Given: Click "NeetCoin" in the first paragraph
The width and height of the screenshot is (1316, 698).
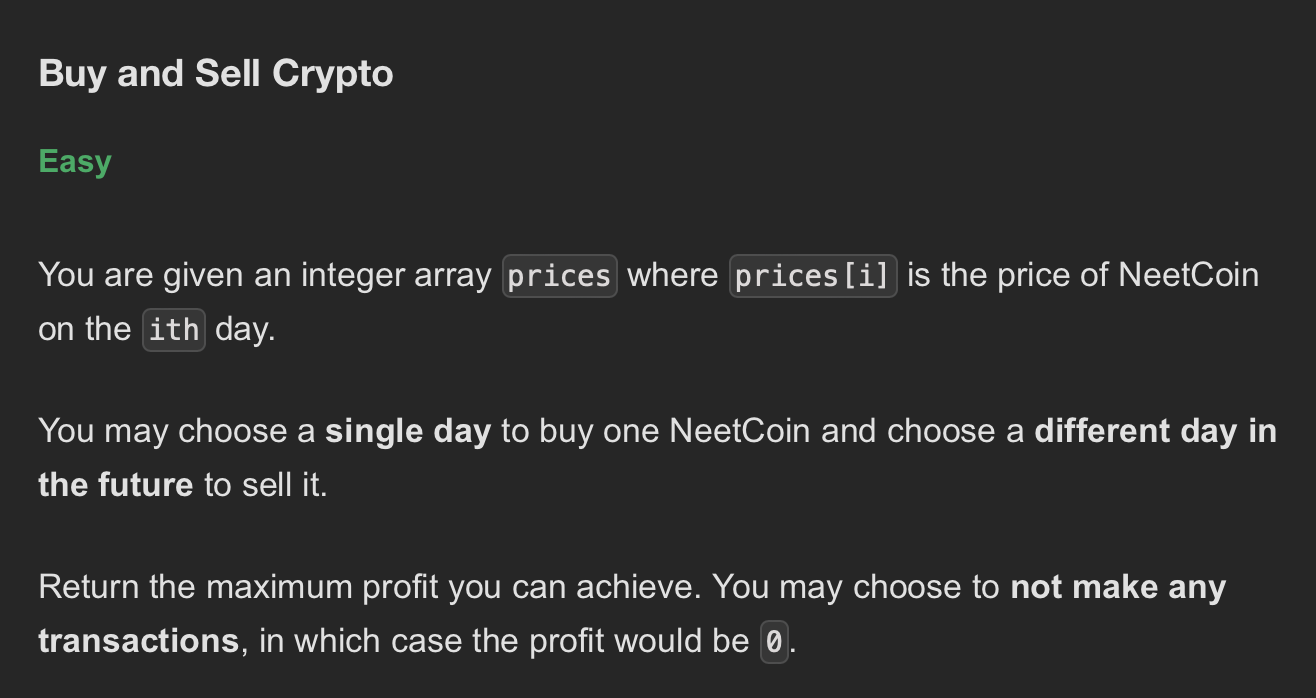Looking at the screenshot, I should [x=1189, y=275].
